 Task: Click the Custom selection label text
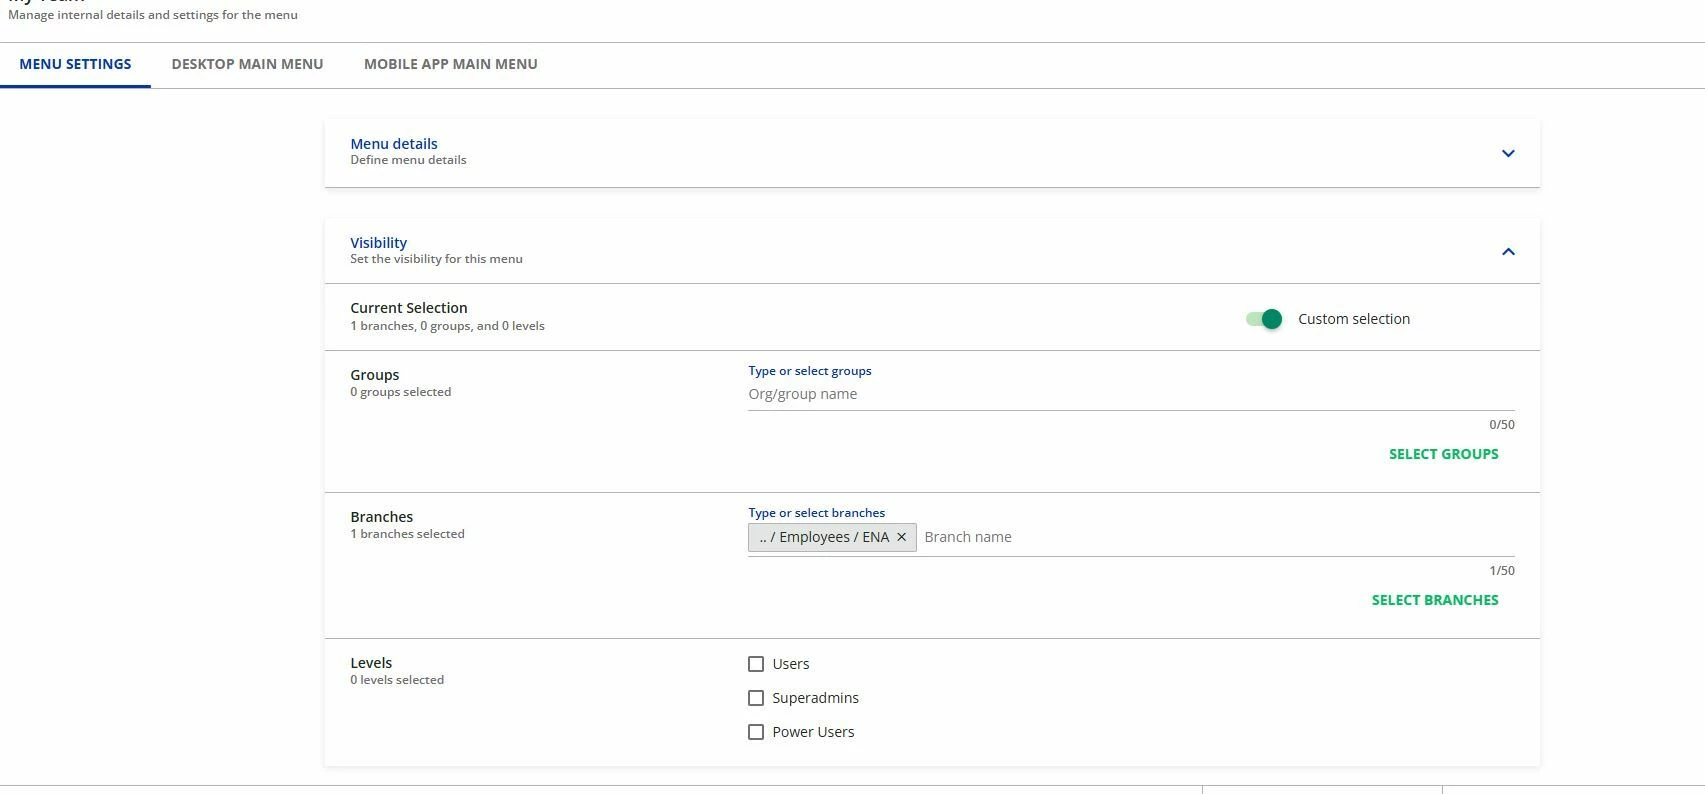point(1353,319)
